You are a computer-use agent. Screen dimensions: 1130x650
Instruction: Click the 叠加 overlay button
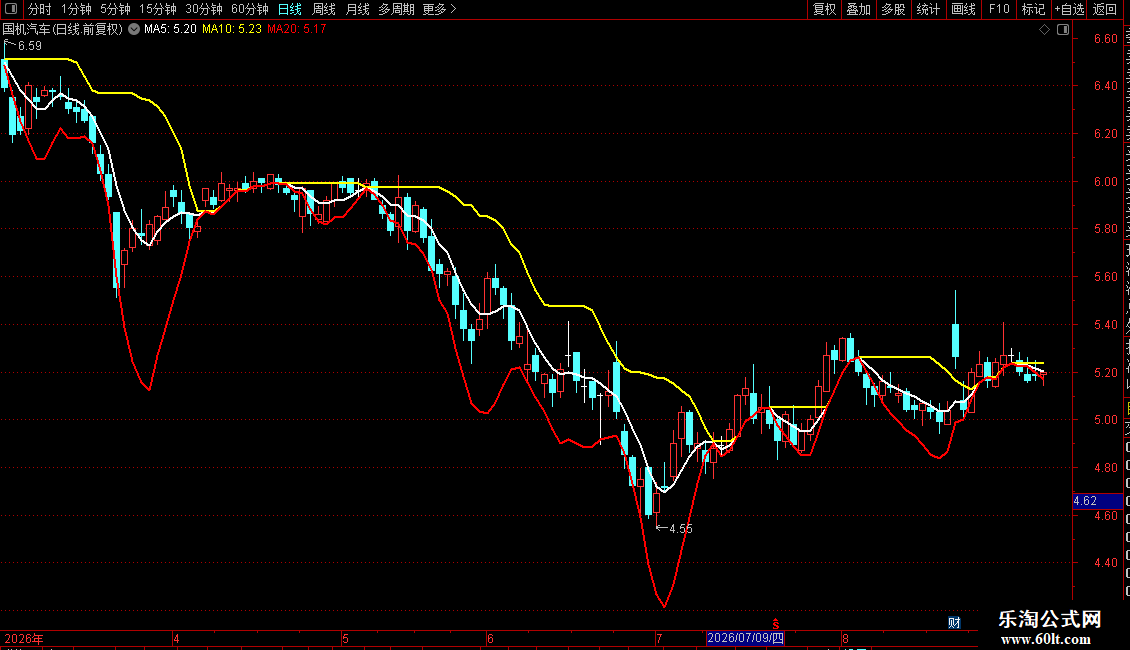(858, 9)
